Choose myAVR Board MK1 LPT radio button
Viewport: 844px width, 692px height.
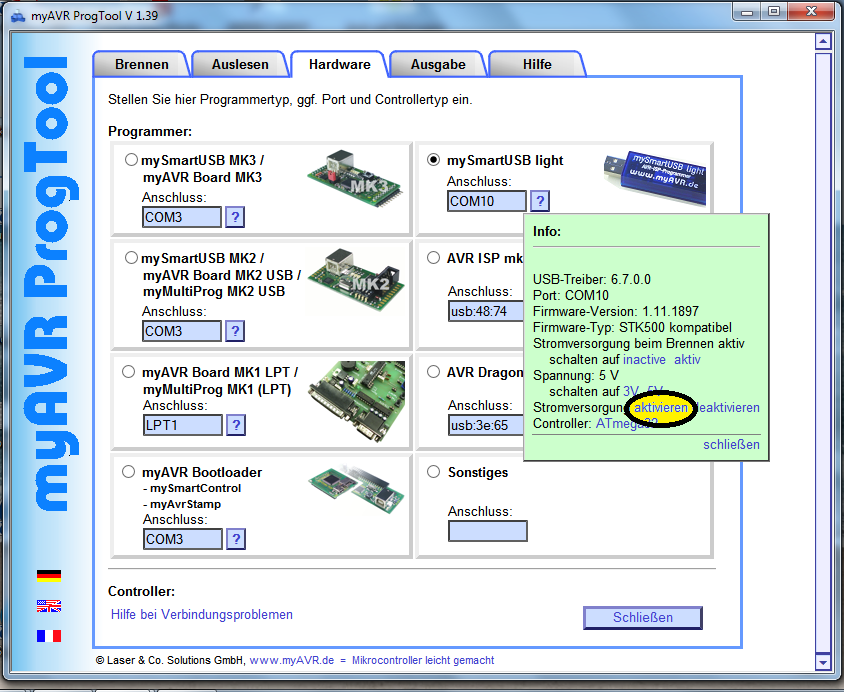(128, 372)
